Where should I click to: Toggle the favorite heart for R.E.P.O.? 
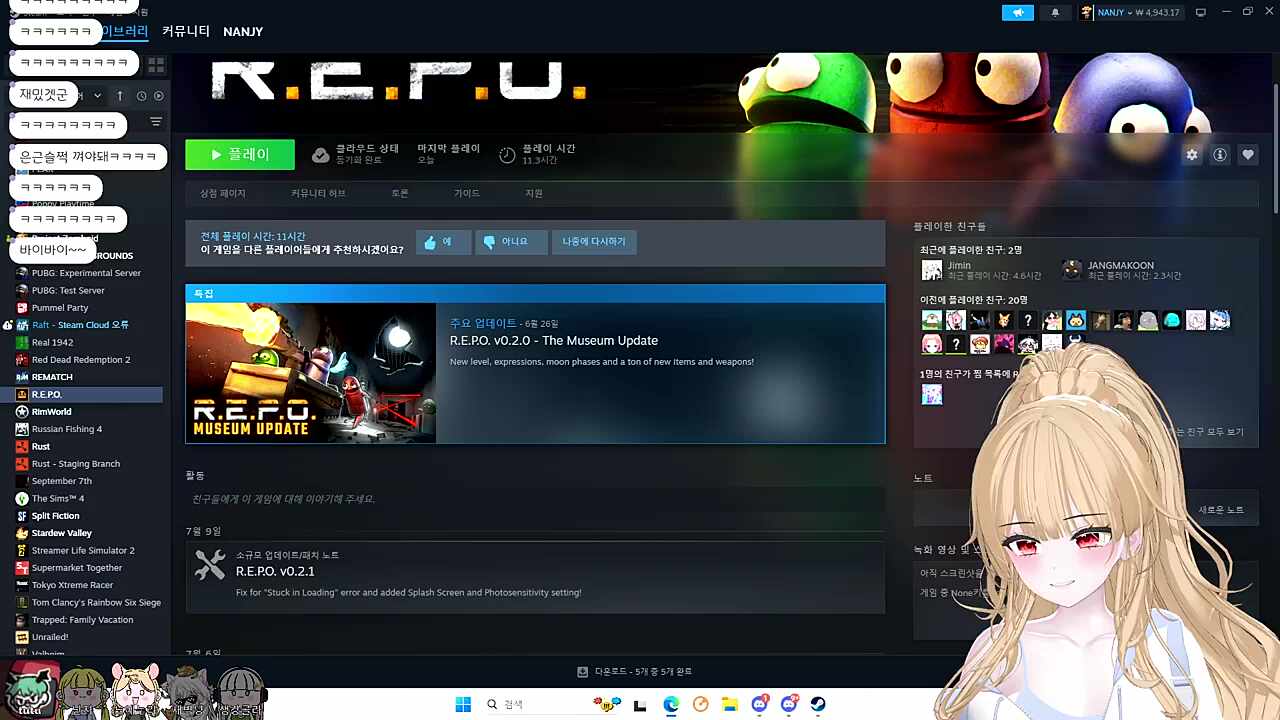coord(1248,155)
